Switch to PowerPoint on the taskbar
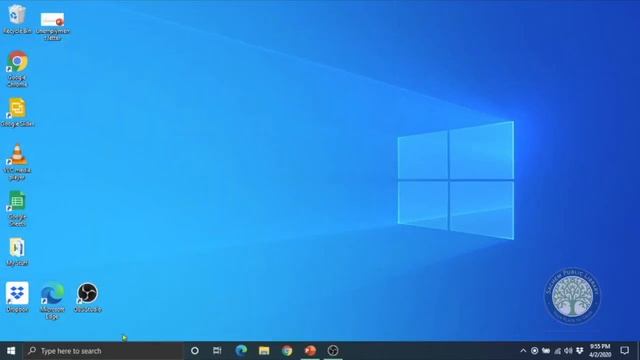This screenshot has height=360, width=640. pos(310,351)
